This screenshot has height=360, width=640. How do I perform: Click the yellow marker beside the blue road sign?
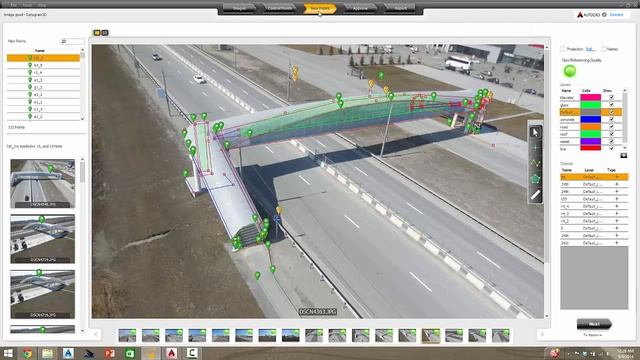pyautogui.click(x=279, y=210)
